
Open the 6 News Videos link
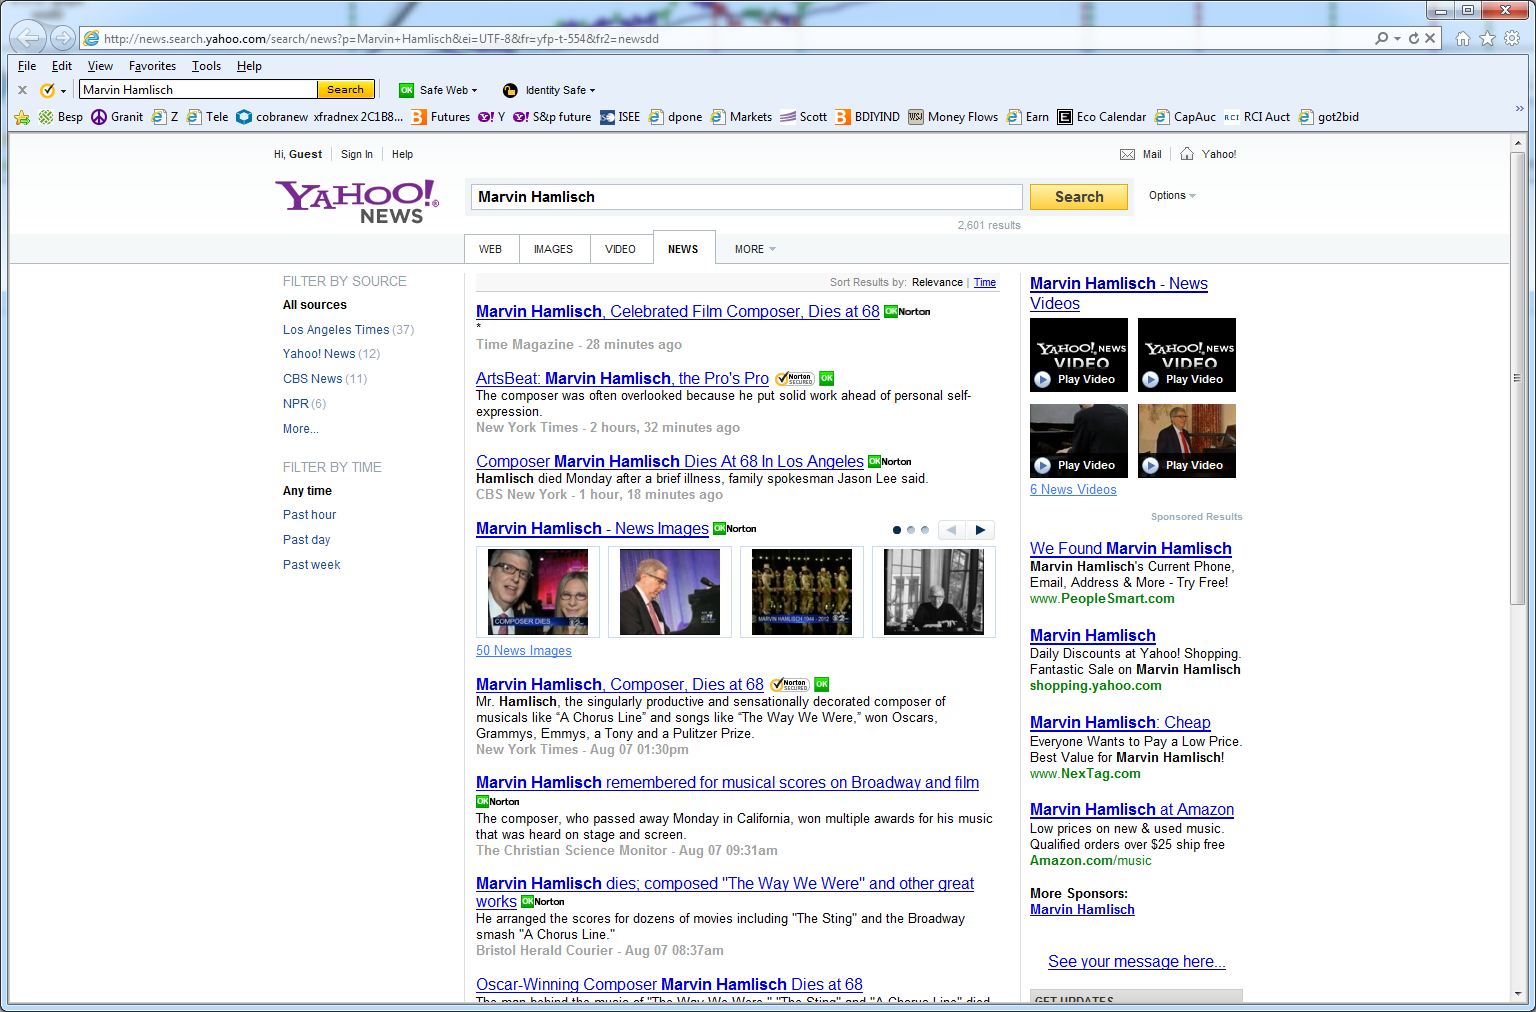coord(1073,490)
